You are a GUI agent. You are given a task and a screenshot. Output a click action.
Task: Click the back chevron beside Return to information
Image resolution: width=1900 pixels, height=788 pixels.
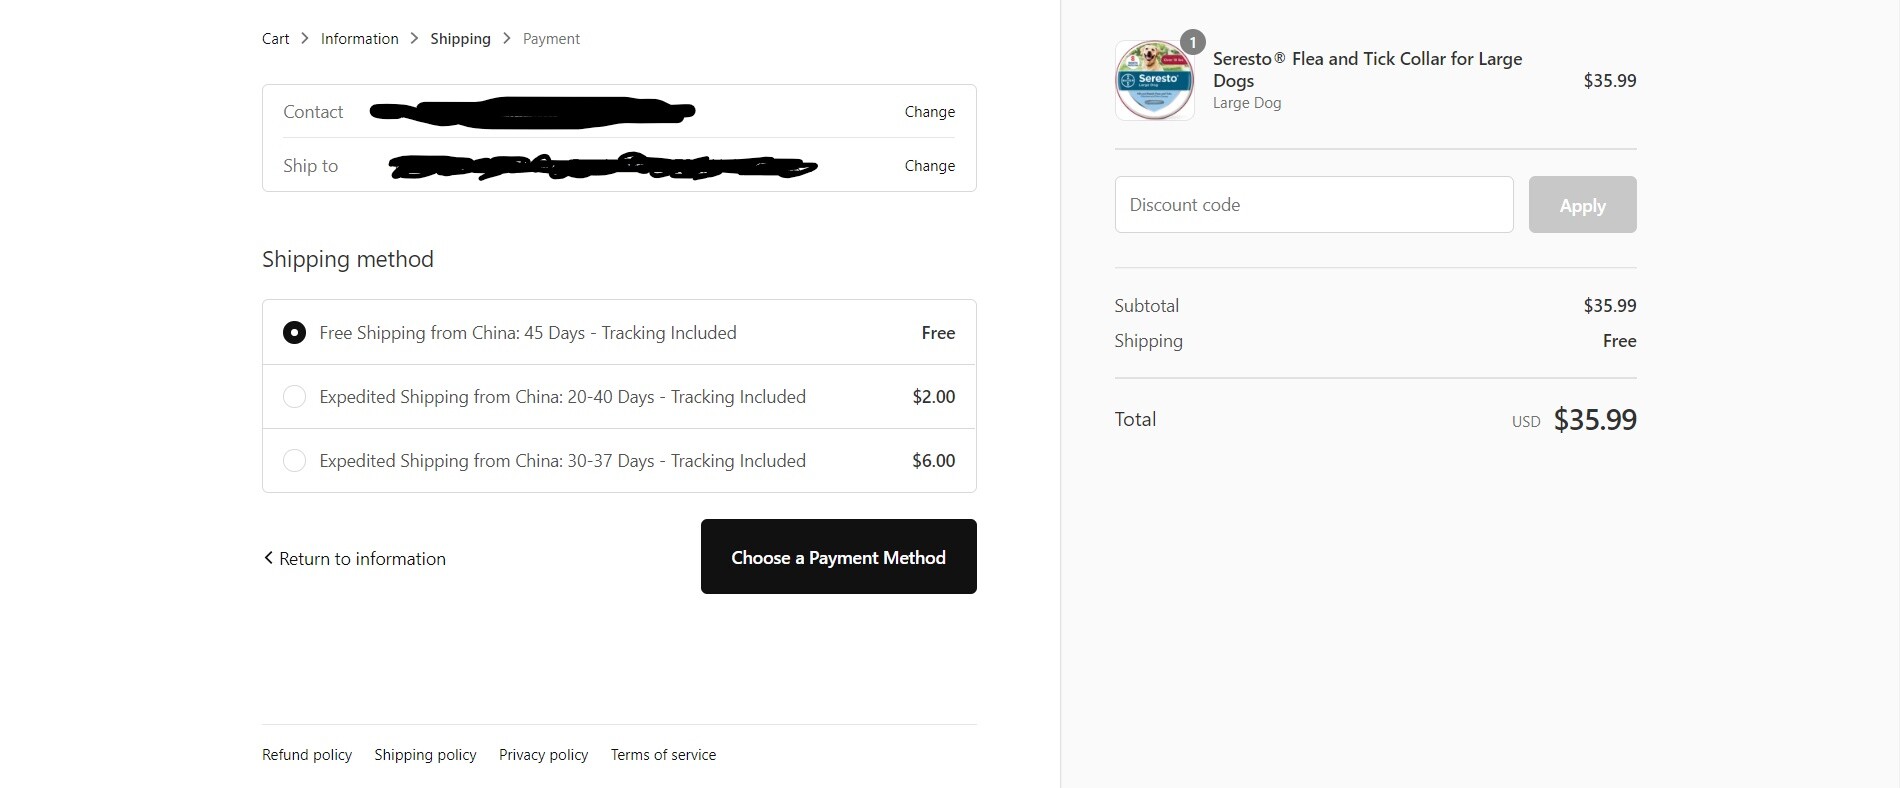click(268, 558)
